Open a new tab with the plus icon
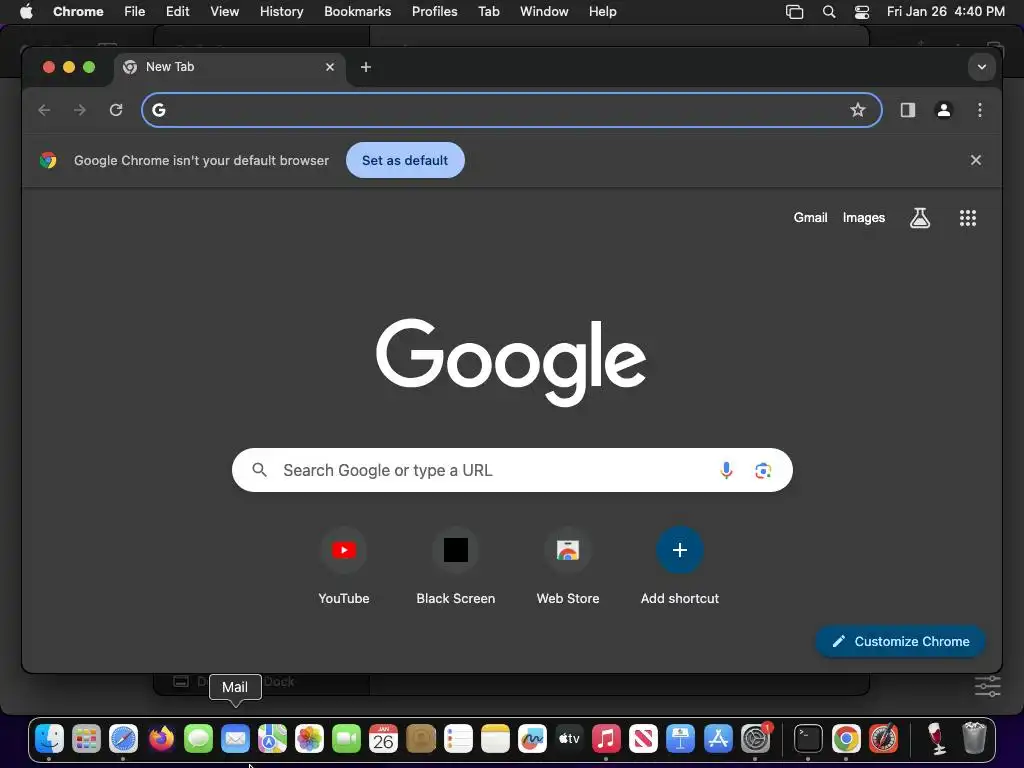Screen dimensions: 1024x768 click(x=366, y=67)
